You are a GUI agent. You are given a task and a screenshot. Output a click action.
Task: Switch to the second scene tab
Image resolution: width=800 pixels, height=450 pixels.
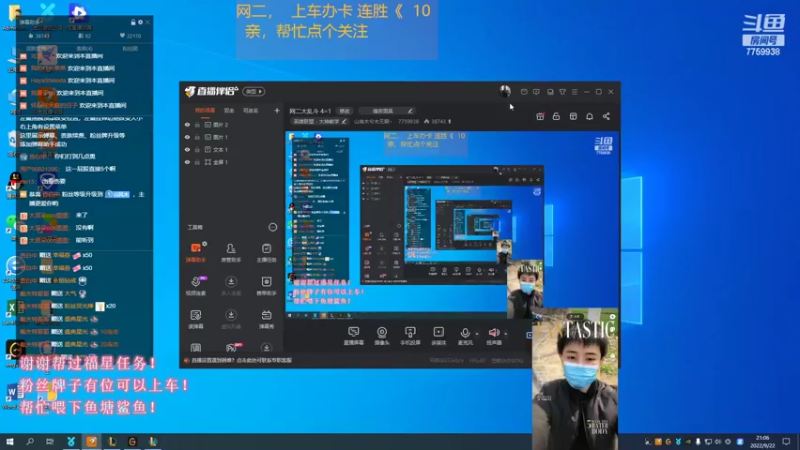pyautogui.click(x=229, y=111)
